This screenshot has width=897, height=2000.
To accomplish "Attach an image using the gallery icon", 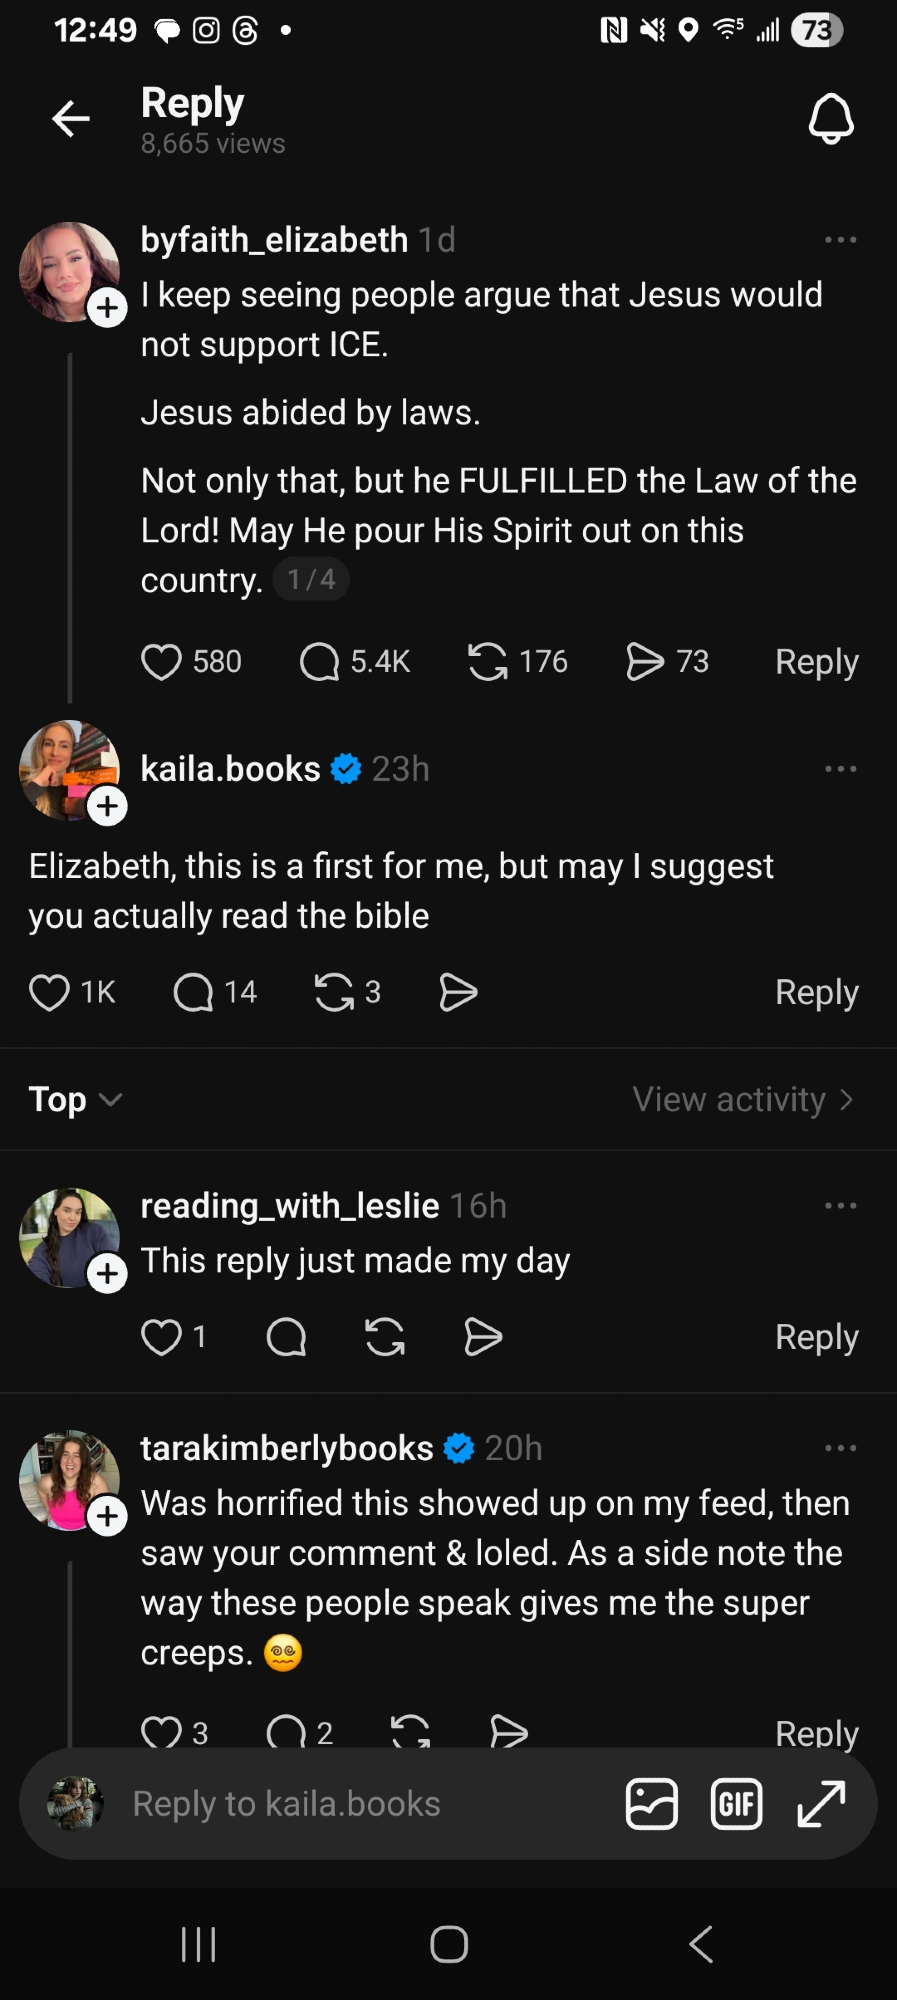I will (651, 1804).
